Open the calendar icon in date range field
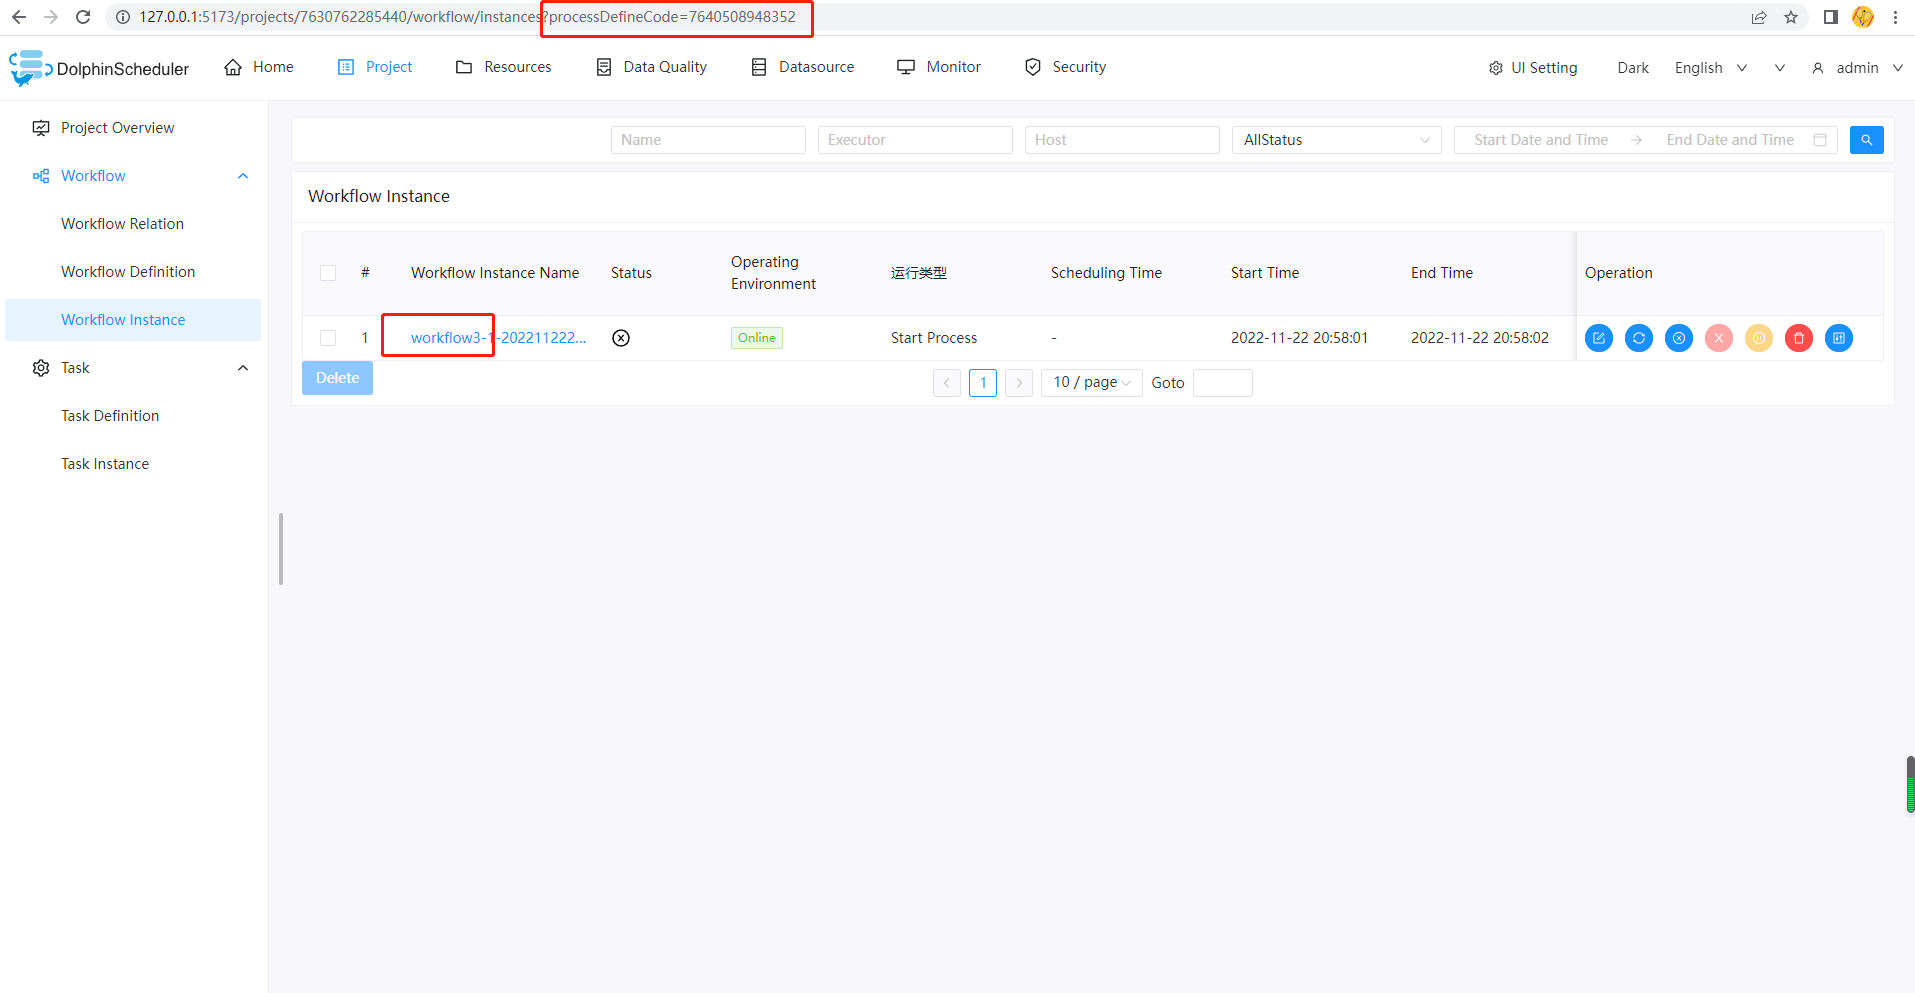Screen dimensions: 1915x993 (1820, 140)
